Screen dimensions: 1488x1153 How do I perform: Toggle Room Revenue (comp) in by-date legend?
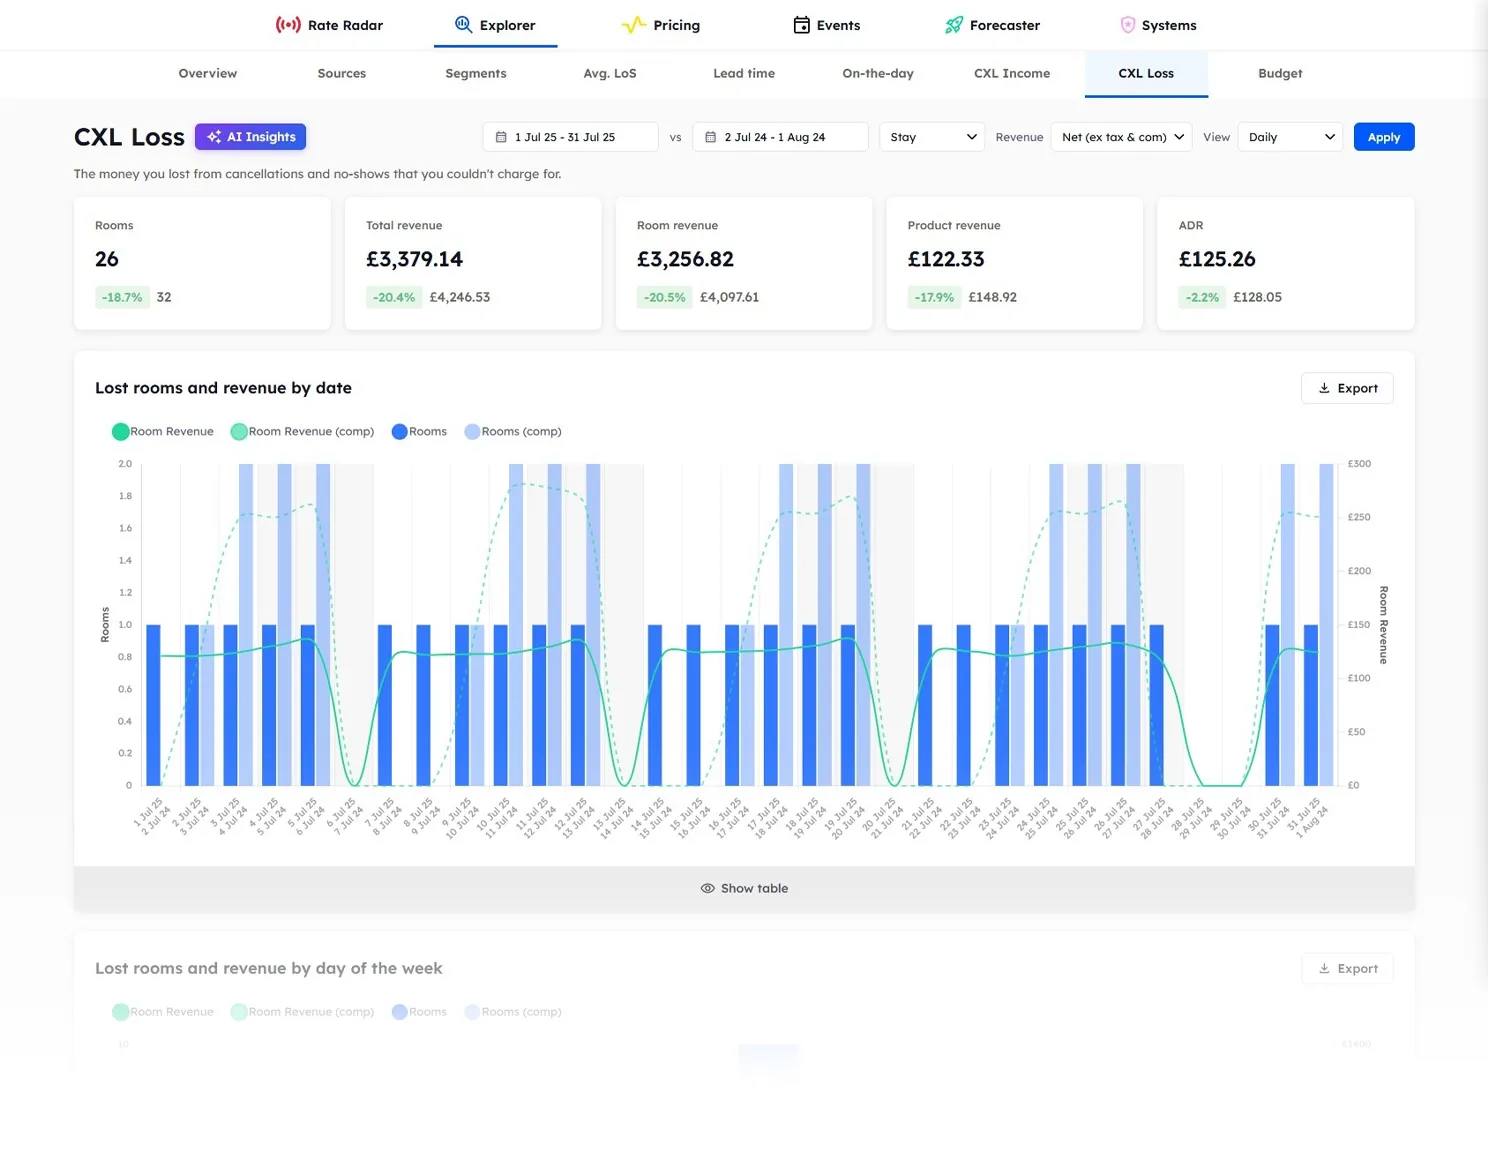tap(302, 431)
